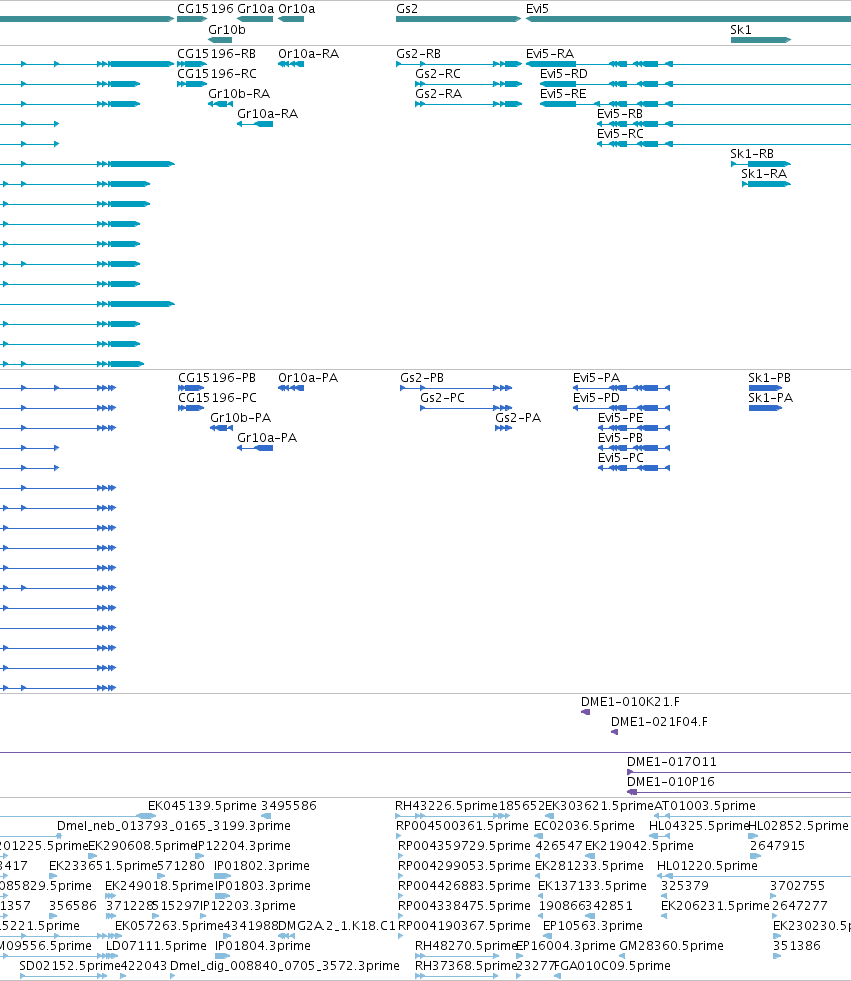Open the Evi5-RB transcript label

point(620,114)
